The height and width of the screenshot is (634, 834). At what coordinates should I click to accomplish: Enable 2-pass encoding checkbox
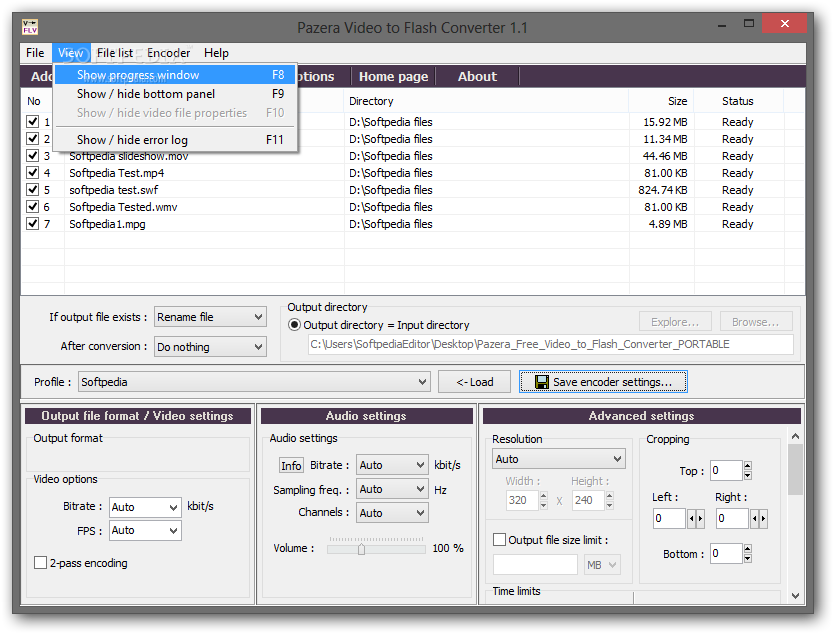tap(40, 562)
